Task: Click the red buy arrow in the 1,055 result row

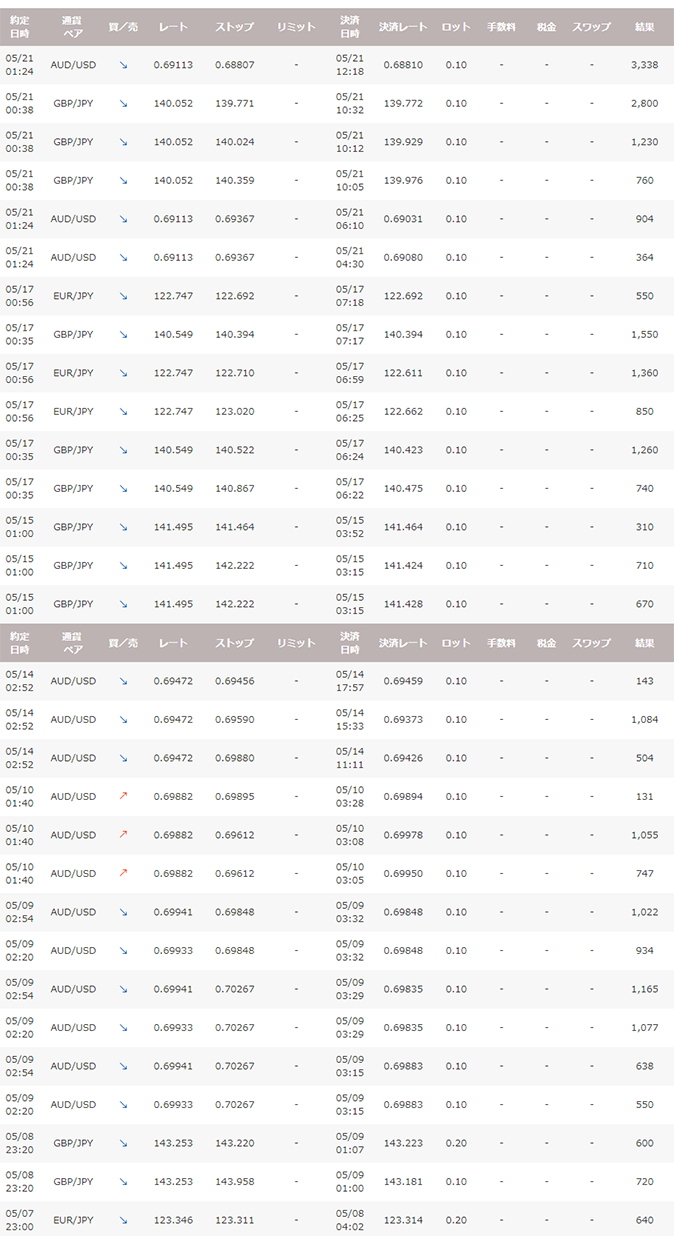Action: (123, 835)
